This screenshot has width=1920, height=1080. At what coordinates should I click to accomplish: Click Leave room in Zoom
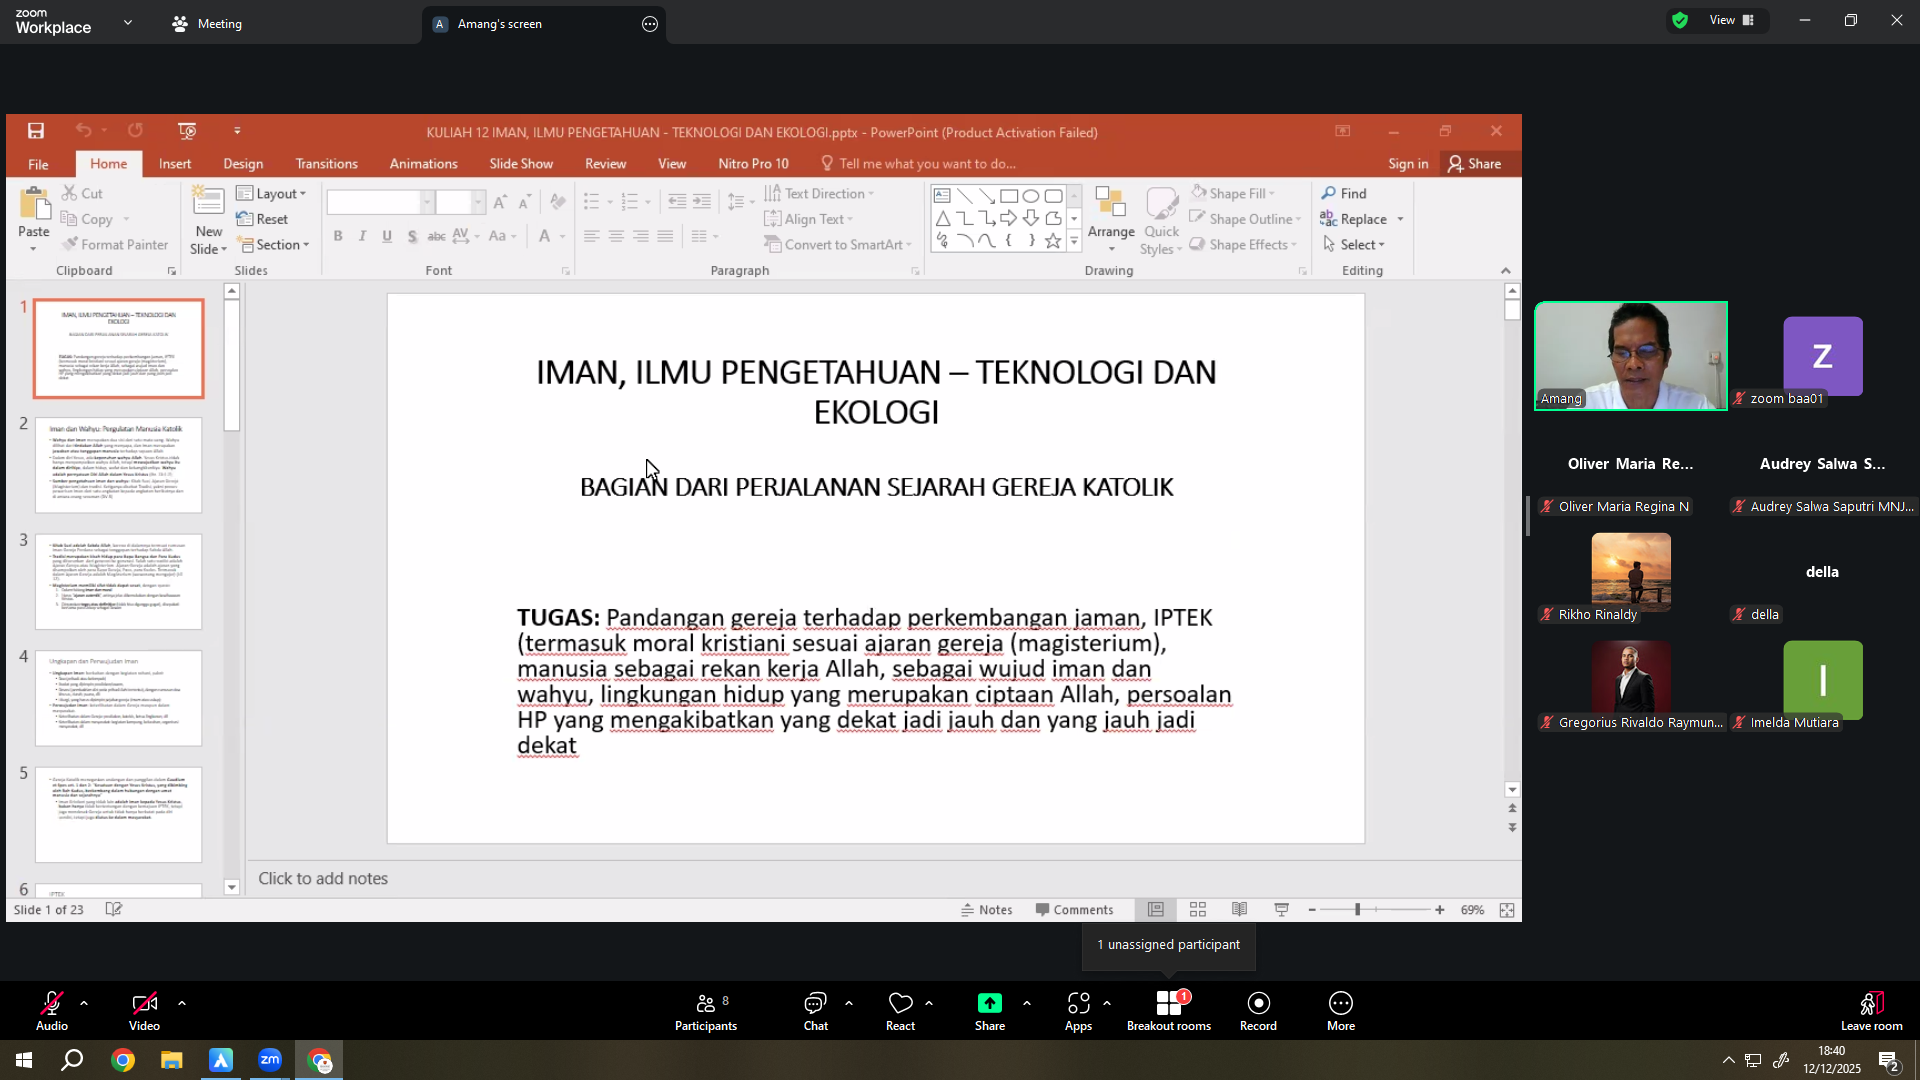pos(1872,1011)
